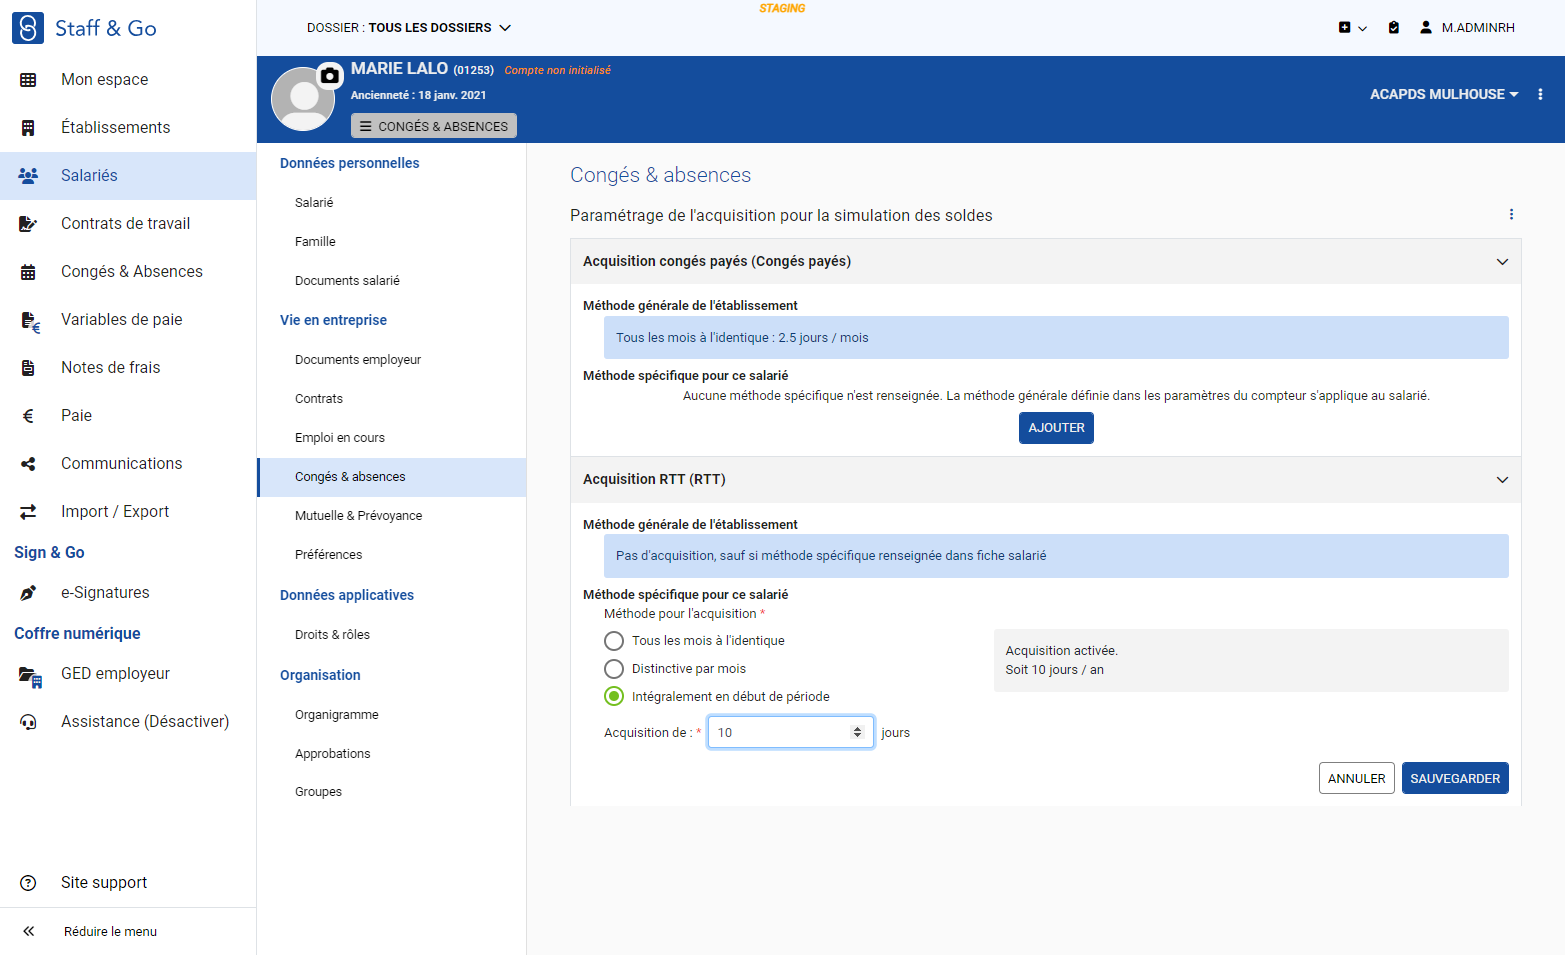Image resolution: width=1565 pixels, height=955 pixels.
Task: Click the Paie euro icon
Action: click(28, 416)
